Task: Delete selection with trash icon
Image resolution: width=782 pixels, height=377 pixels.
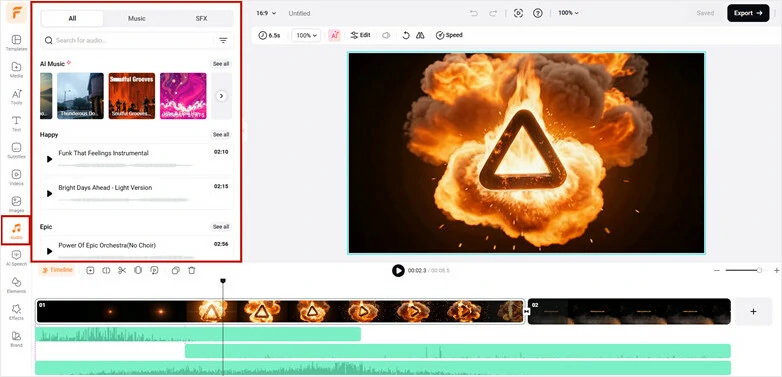Action: click(192, 270)
